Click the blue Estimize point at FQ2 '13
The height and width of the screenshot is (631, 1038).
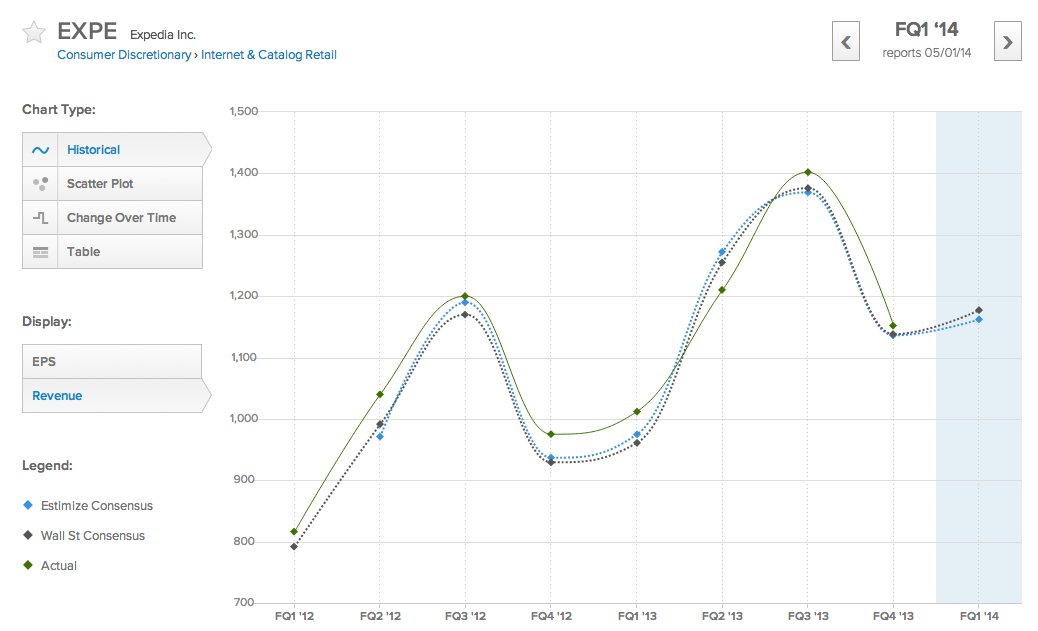[x=722, y=252]
